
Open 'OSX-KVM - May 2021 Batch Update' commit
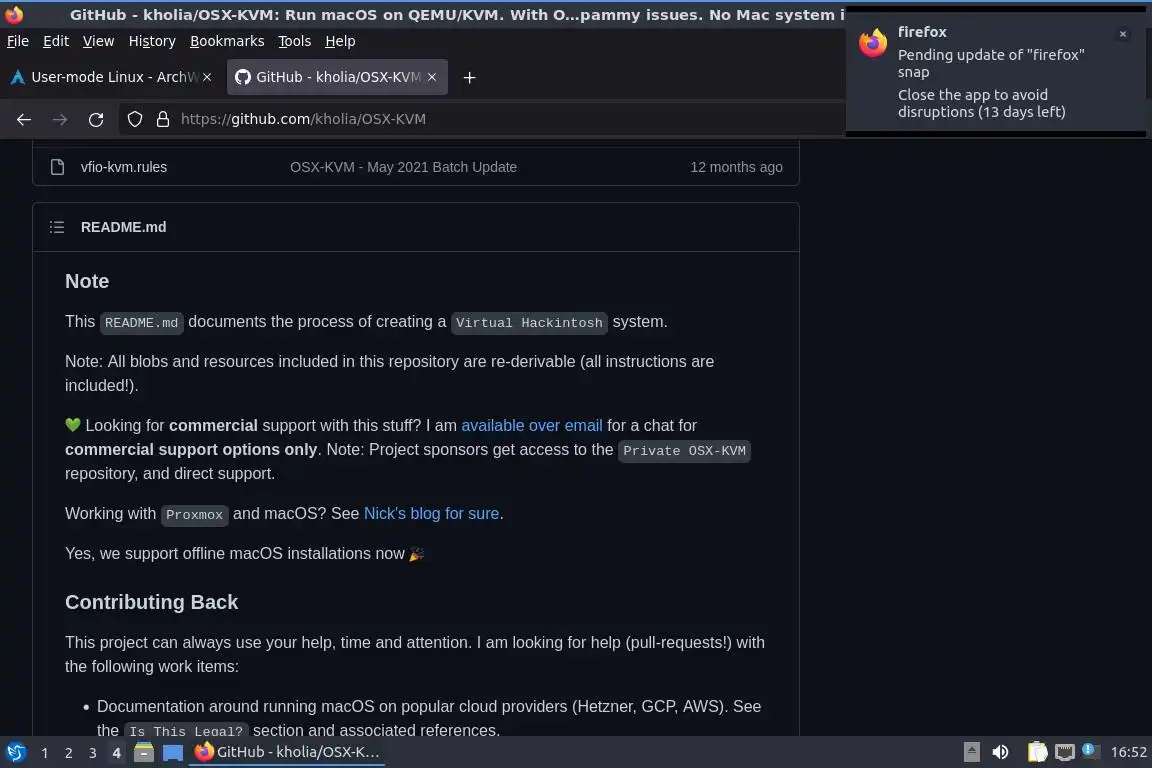[403, 167]
